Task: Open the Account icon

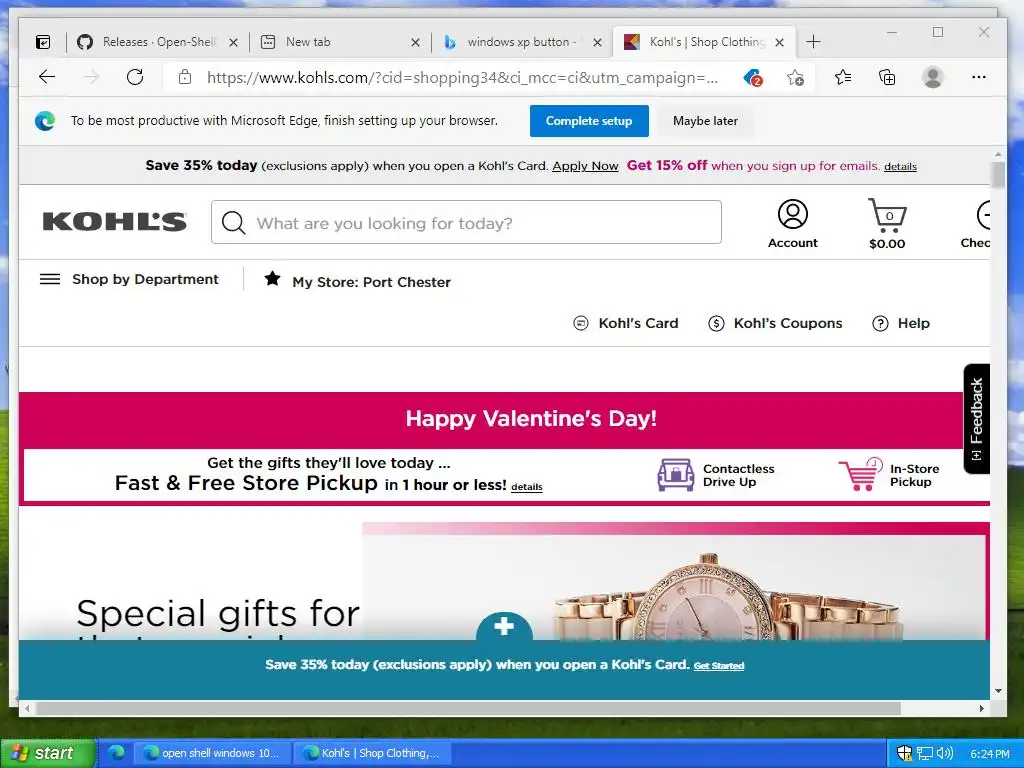Action: (792, 224)
